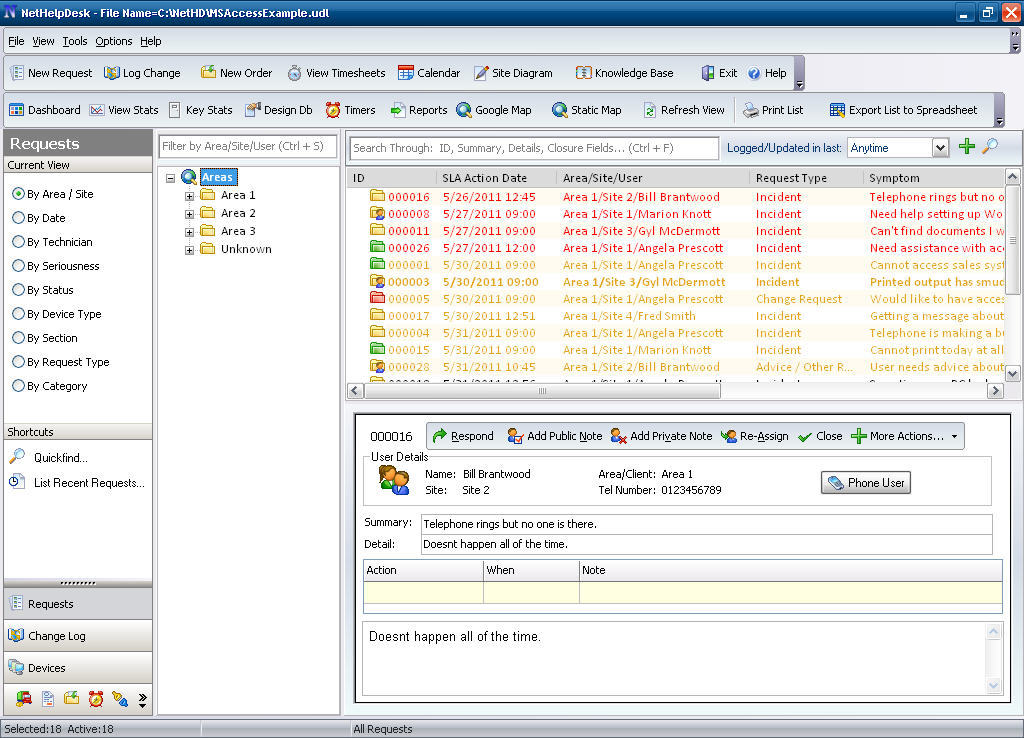Select the By Status view
Screen dimensions: 1024x738
(x=43, y=290)
